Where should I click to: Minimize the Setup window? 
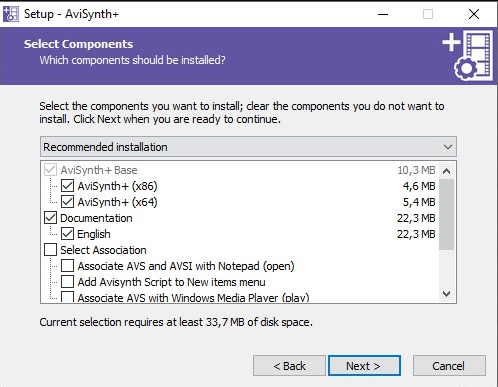(x=383, y=14)
